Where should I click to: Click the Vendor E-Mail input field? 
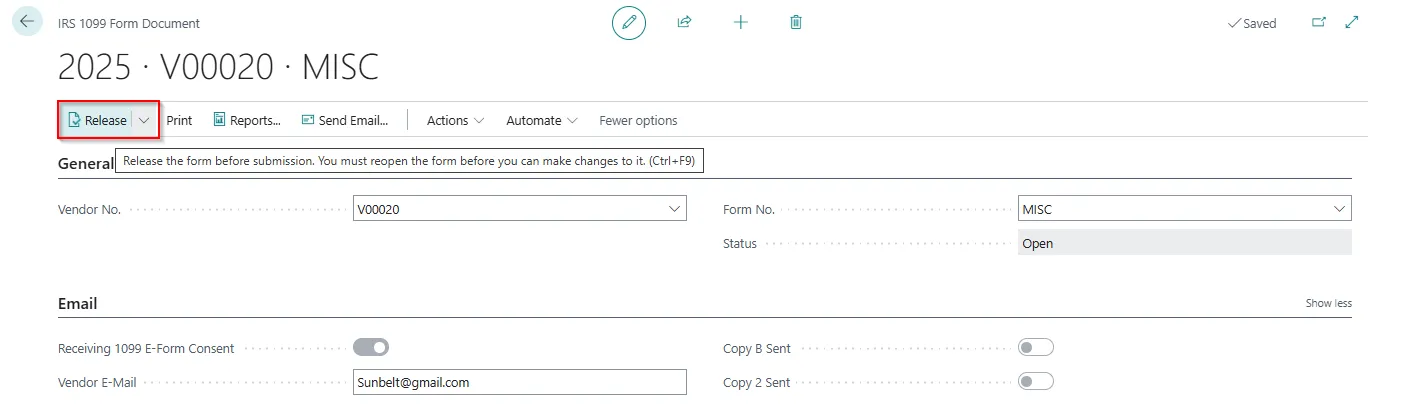tap(520, 382)
